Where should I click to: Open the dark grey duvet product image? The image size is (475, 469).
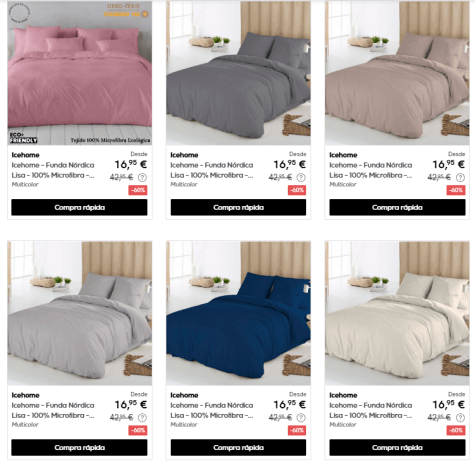238,73
